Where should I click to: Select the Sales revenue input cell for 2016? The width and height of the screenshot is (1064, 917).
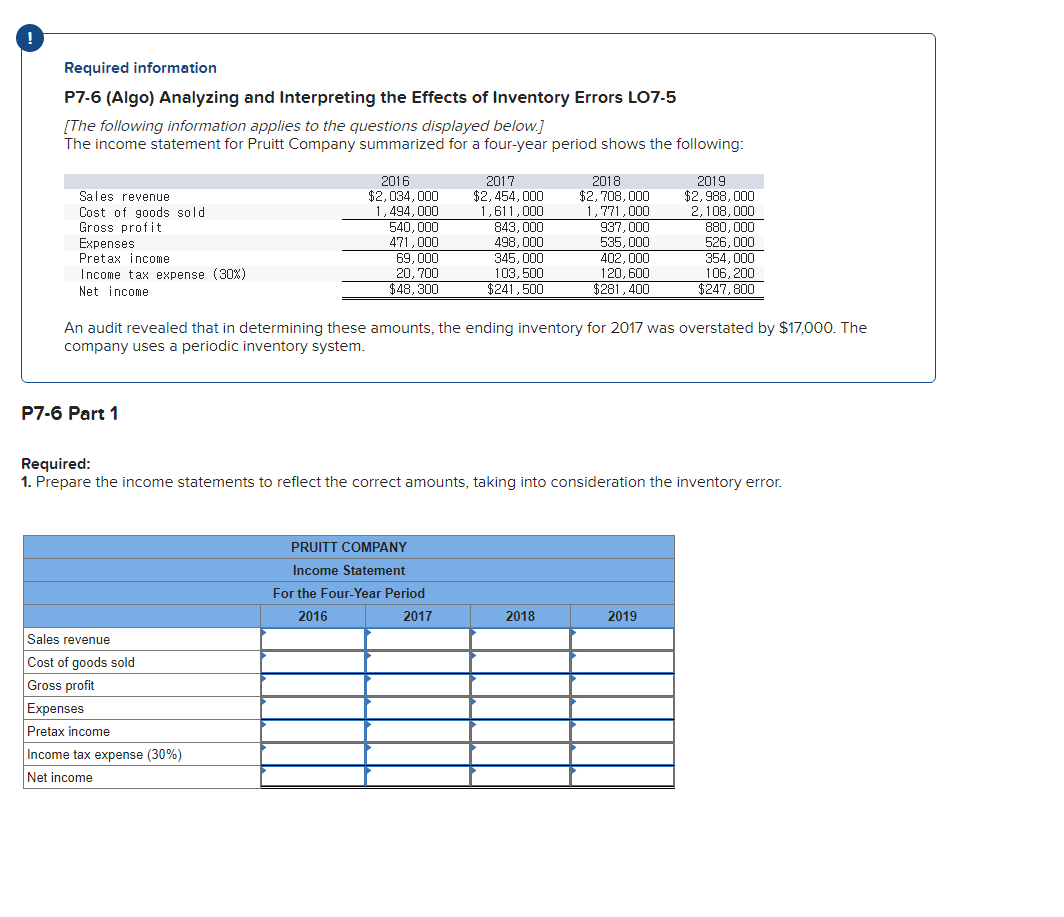(313, 639)
